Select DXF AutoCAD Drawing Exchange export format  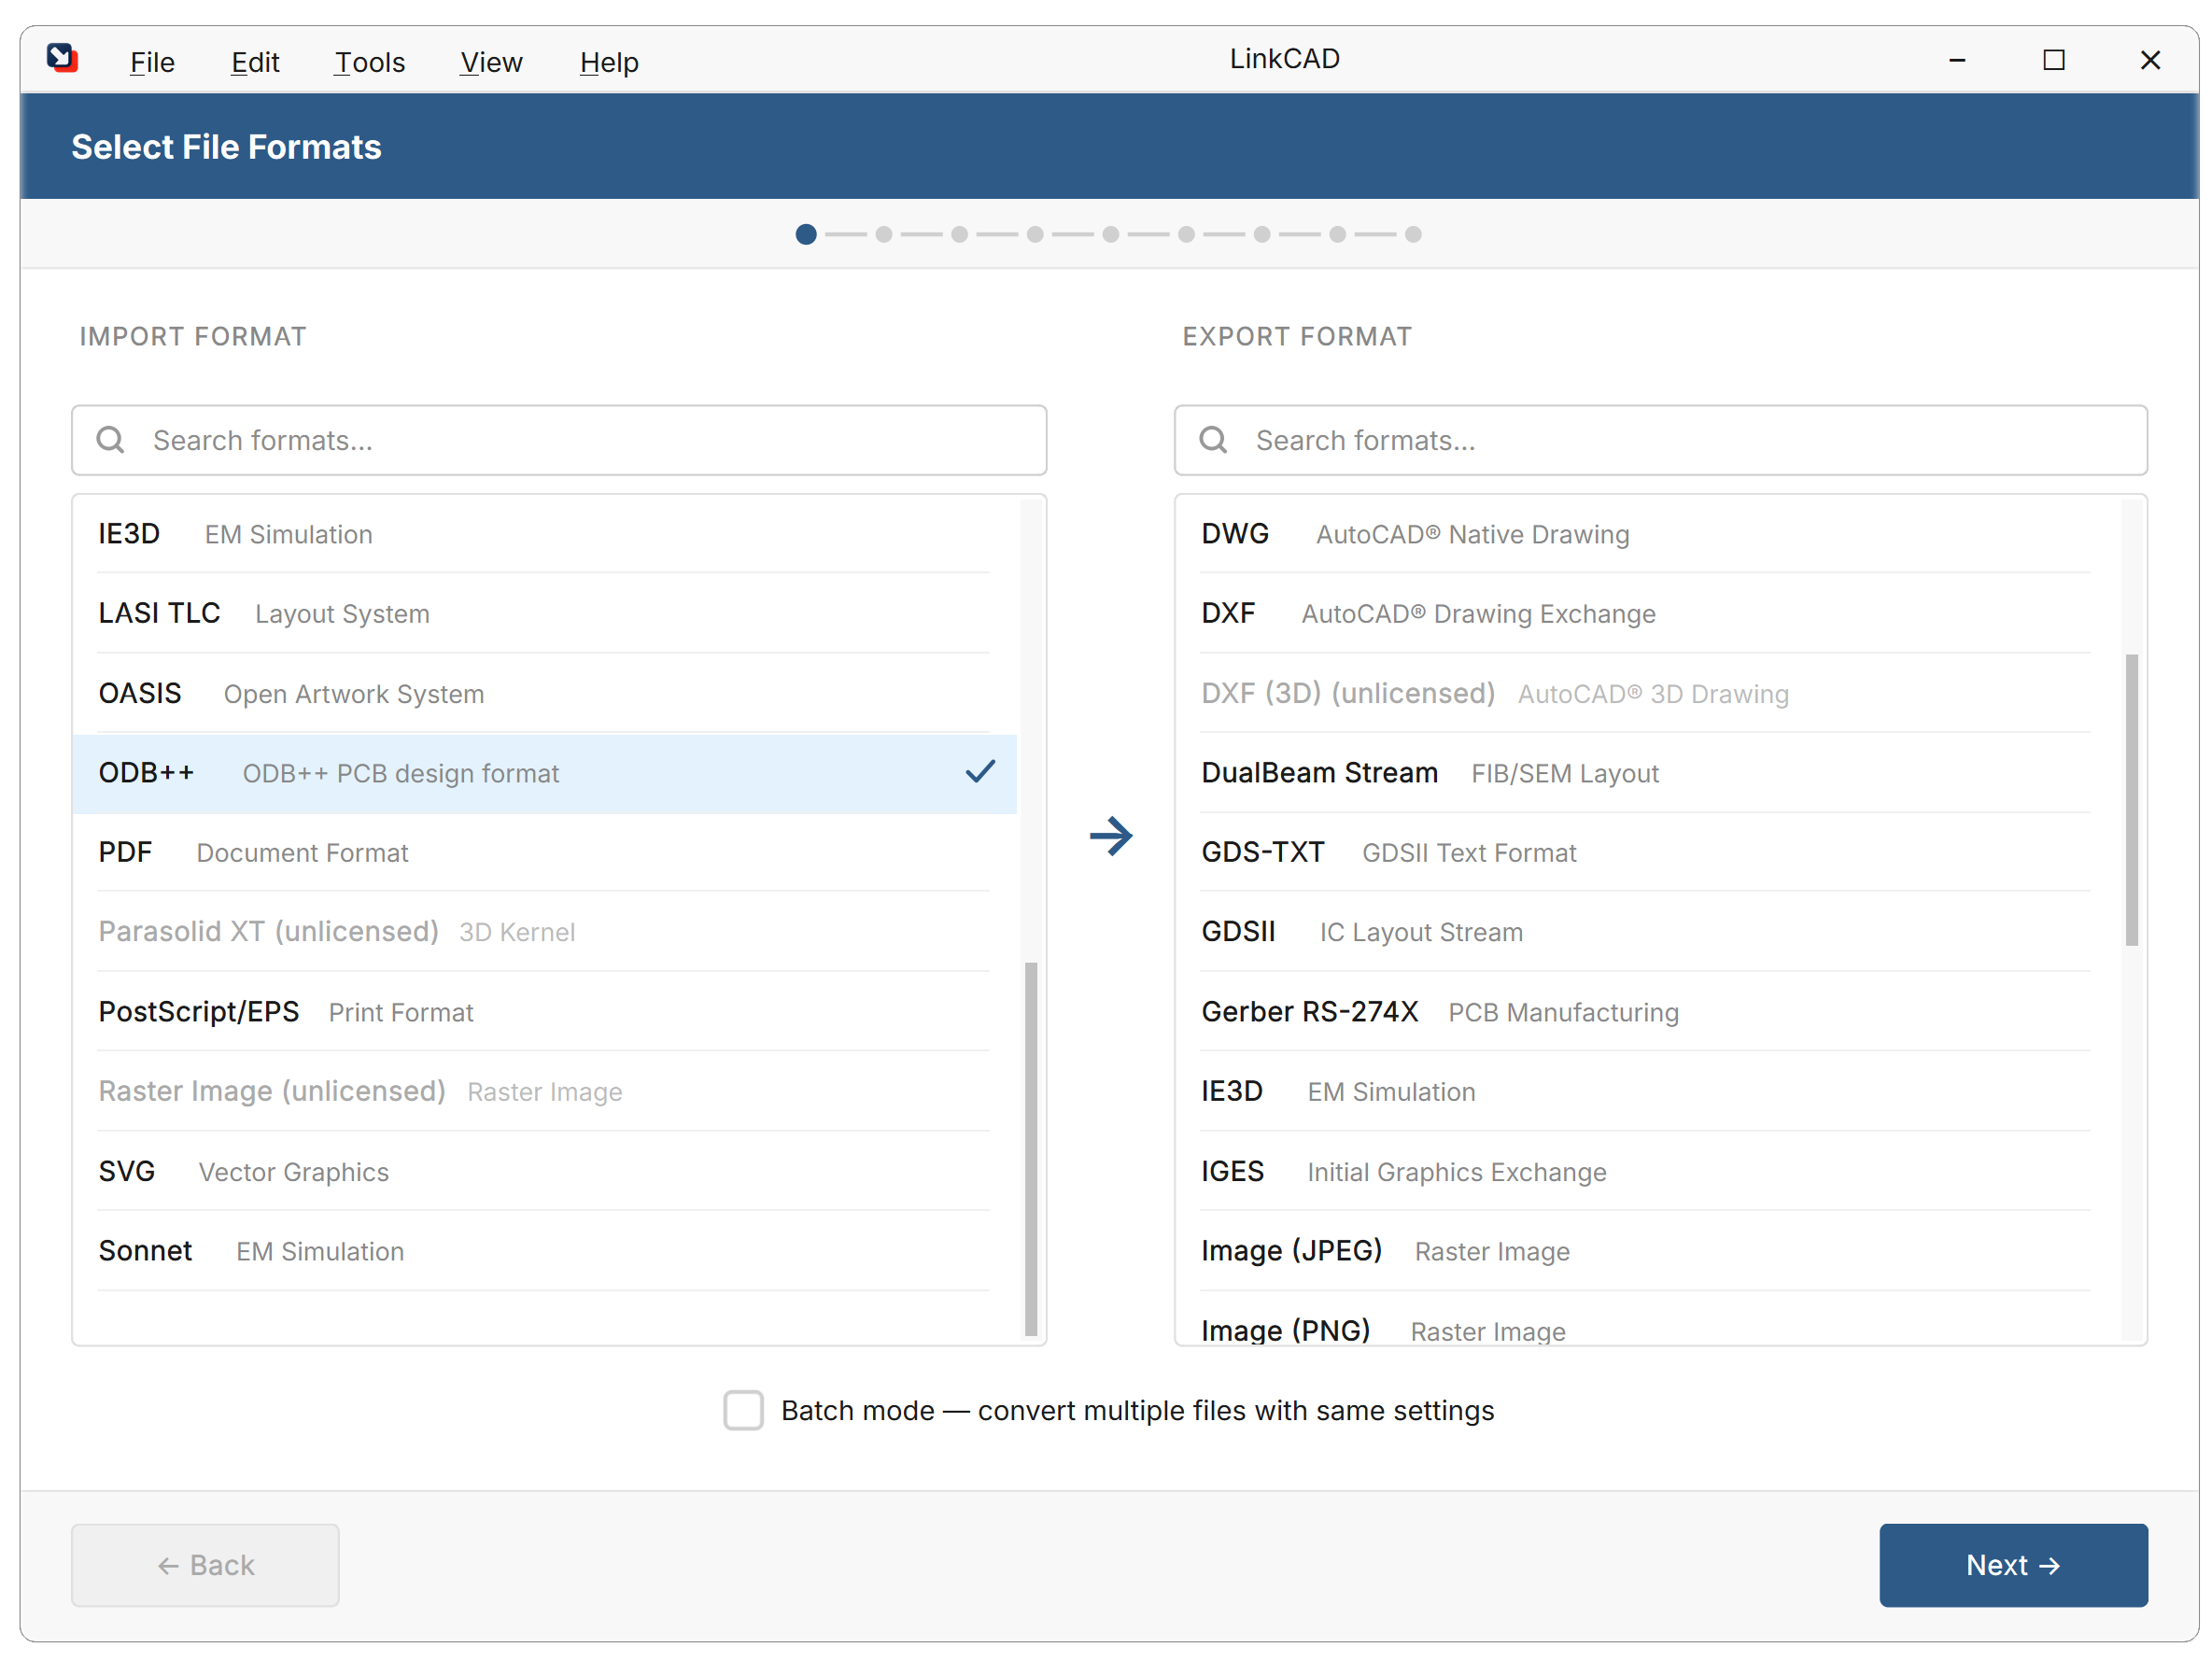(x=1647, y=613)
